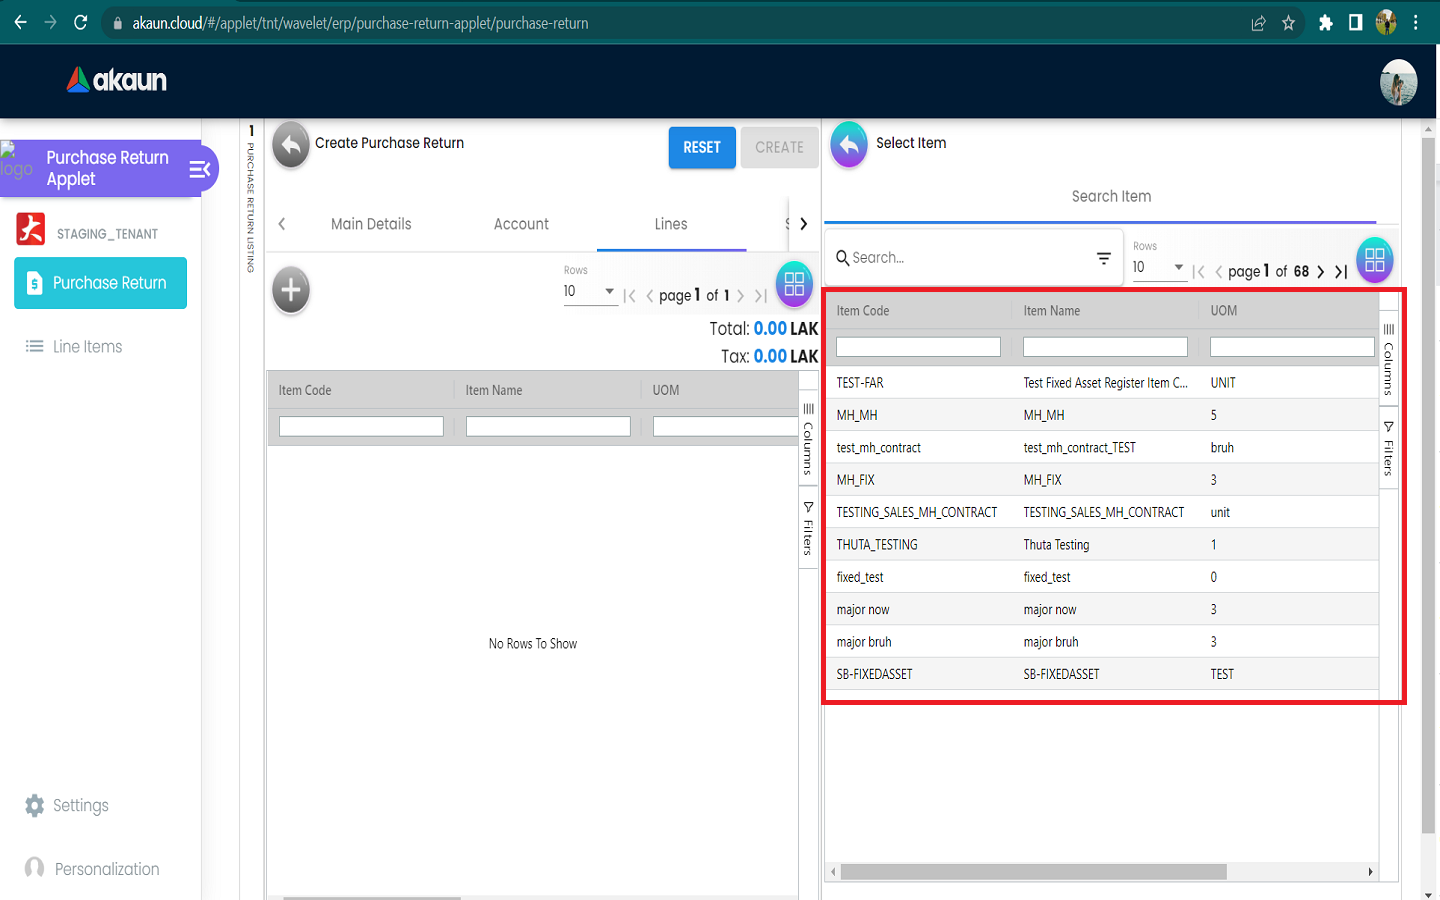Jump to last page of item list
This screenshot has width=1440, height=900.
[x=1341, y=271]
